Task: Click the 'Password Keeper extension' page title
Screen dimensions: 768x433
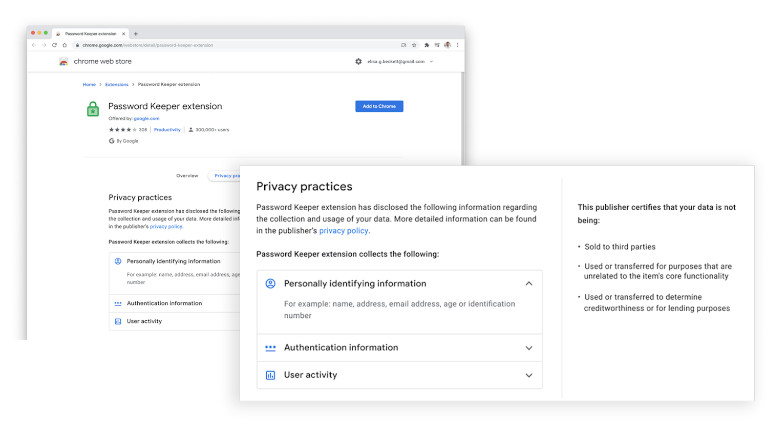Action: [x=165, y=106]
